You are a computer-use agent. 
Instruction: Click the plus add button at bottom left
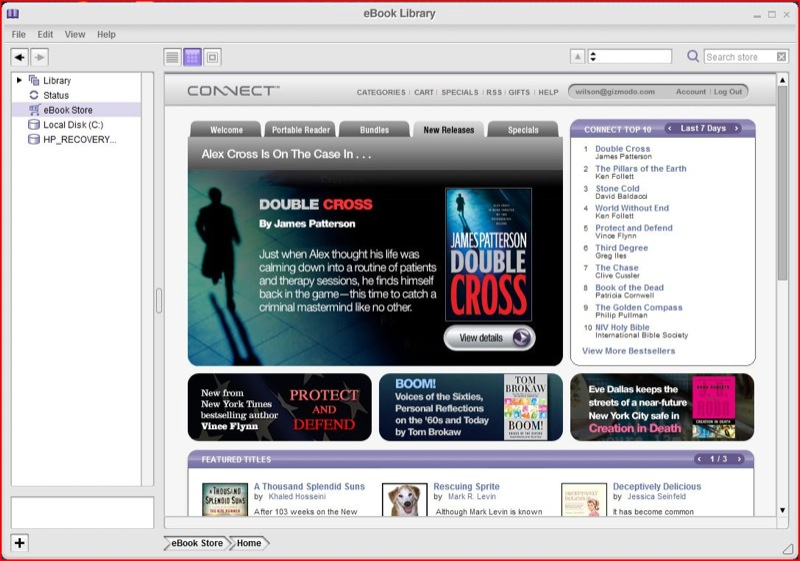[19, 543]
